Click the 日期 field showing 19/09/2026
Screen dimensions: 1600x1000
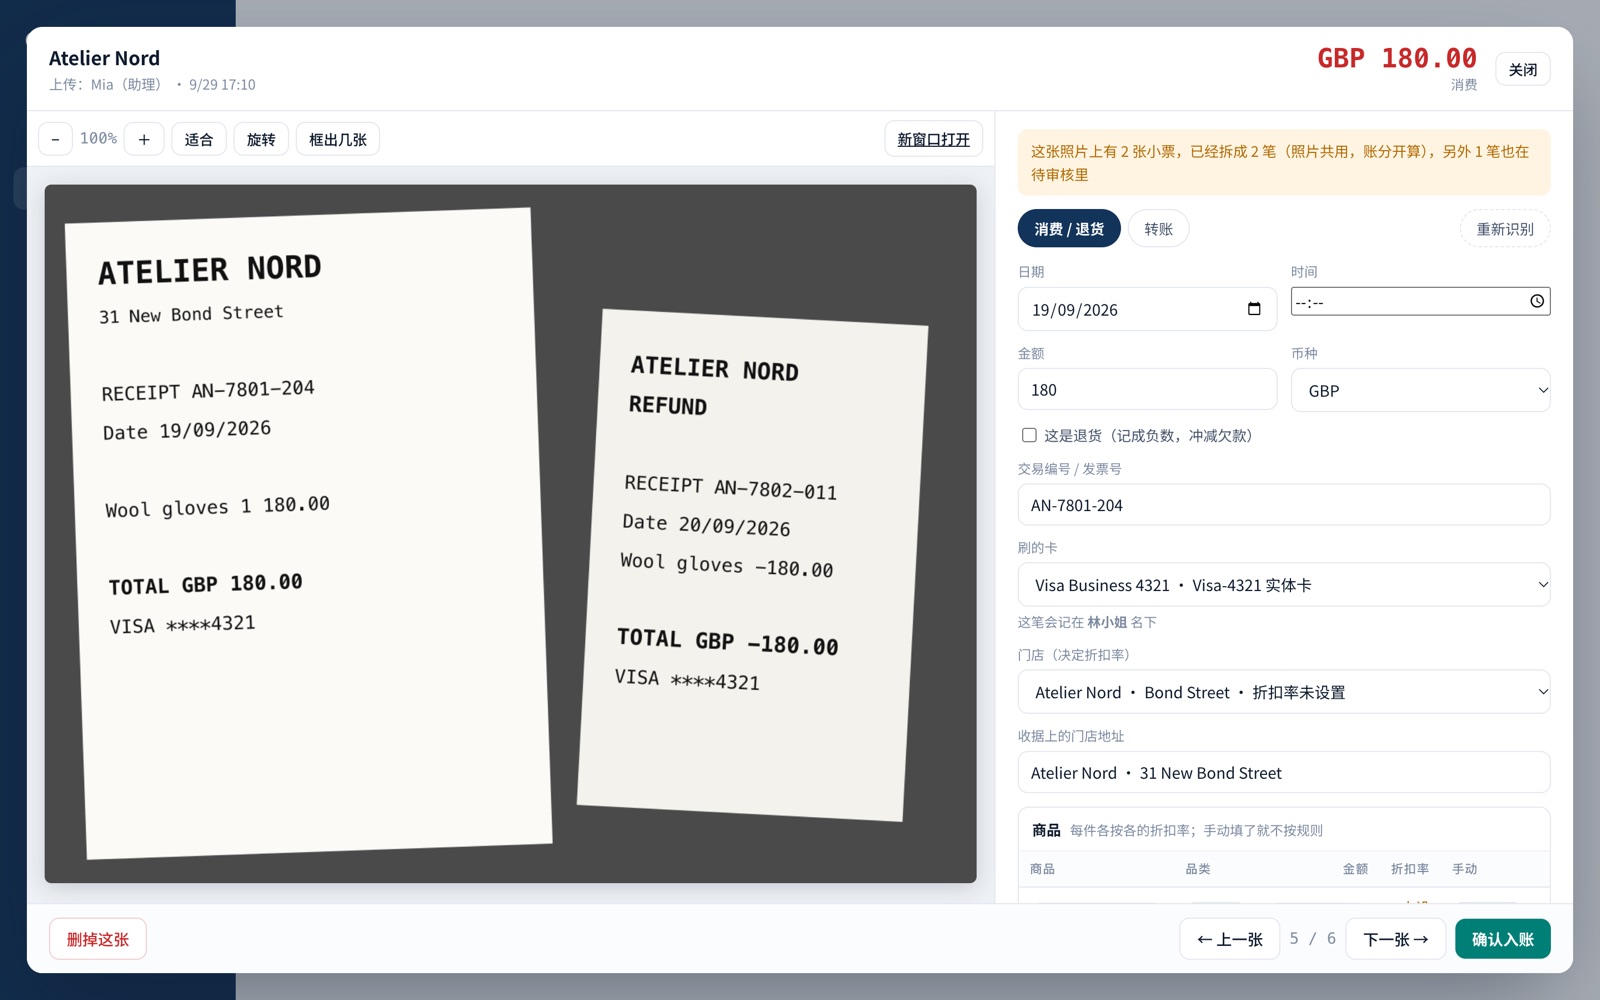1147,309
